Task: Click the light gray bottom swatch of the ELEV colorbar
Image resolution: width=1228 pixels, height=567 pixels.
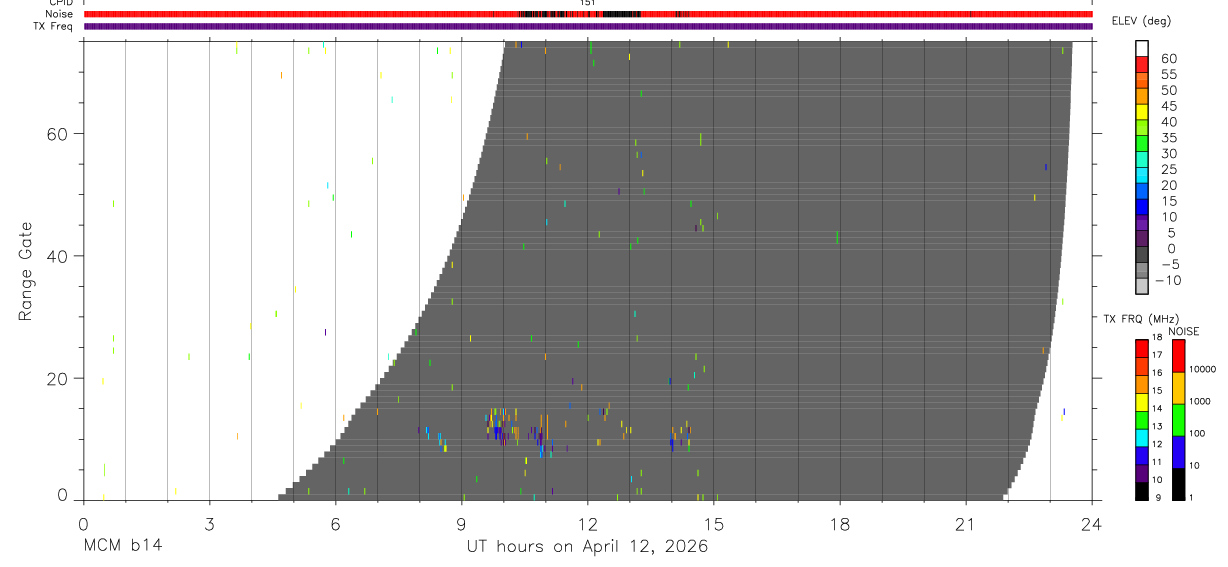Action: [x=1142, y=286]
